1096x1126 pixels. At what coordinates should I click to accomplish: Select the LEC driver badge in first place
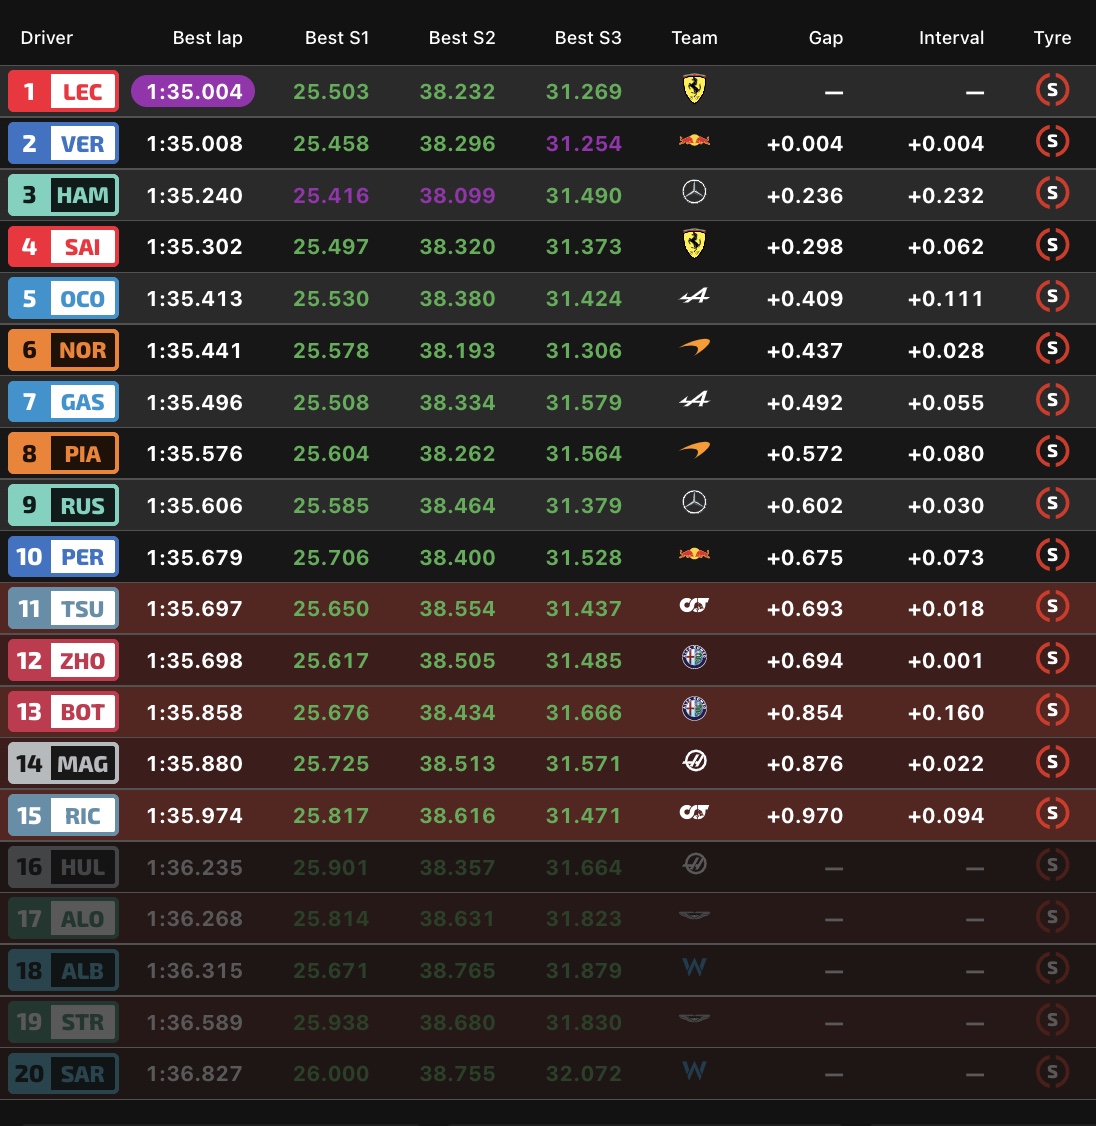coord(63,92)
